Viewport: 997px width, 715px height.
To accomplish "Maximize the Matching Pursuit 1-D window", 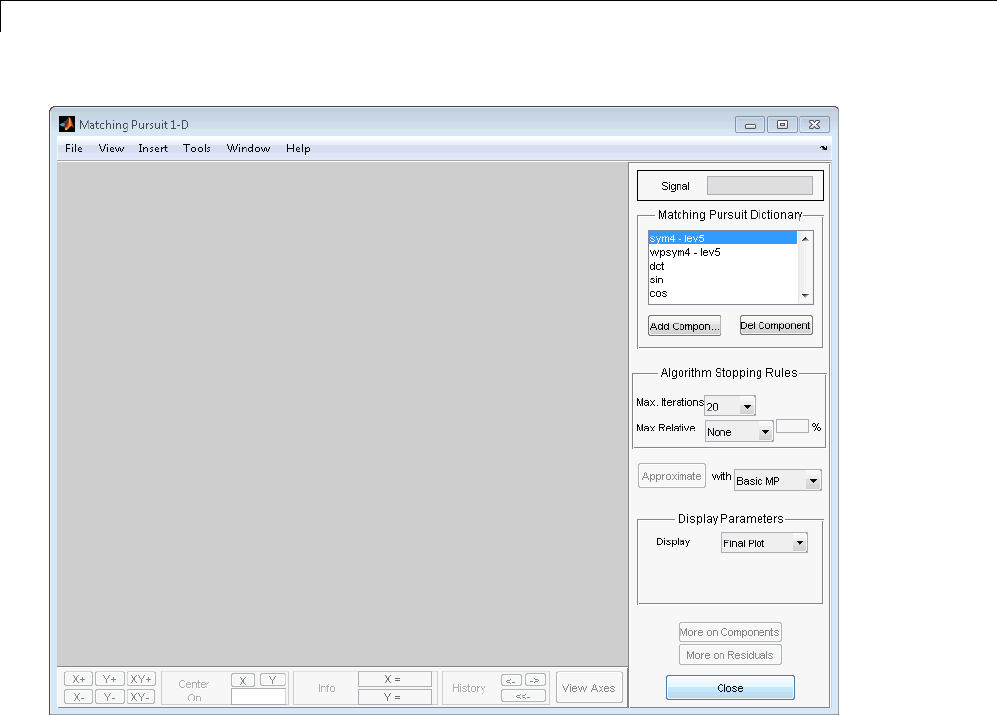I will [x=782, y=125].
